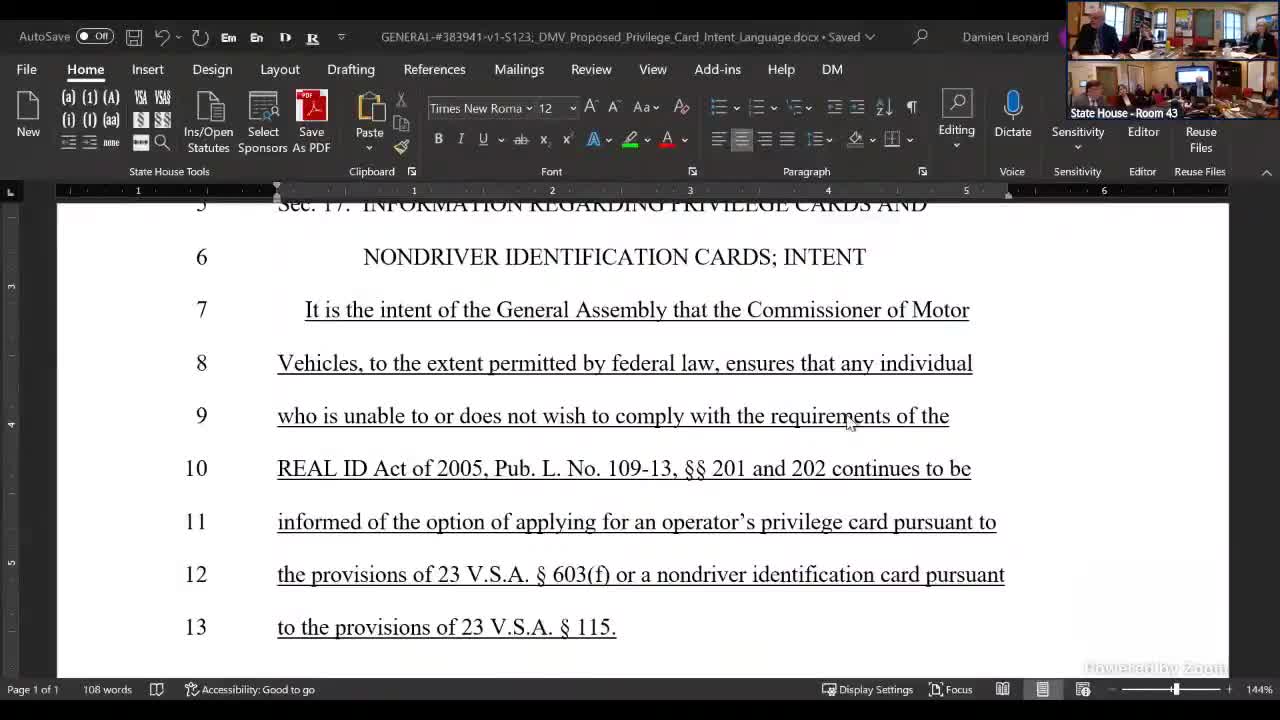Viewport: 1280px width, 720px height.
Task: Click the Sort icon in Paragraph group
Action: (884, 107)
